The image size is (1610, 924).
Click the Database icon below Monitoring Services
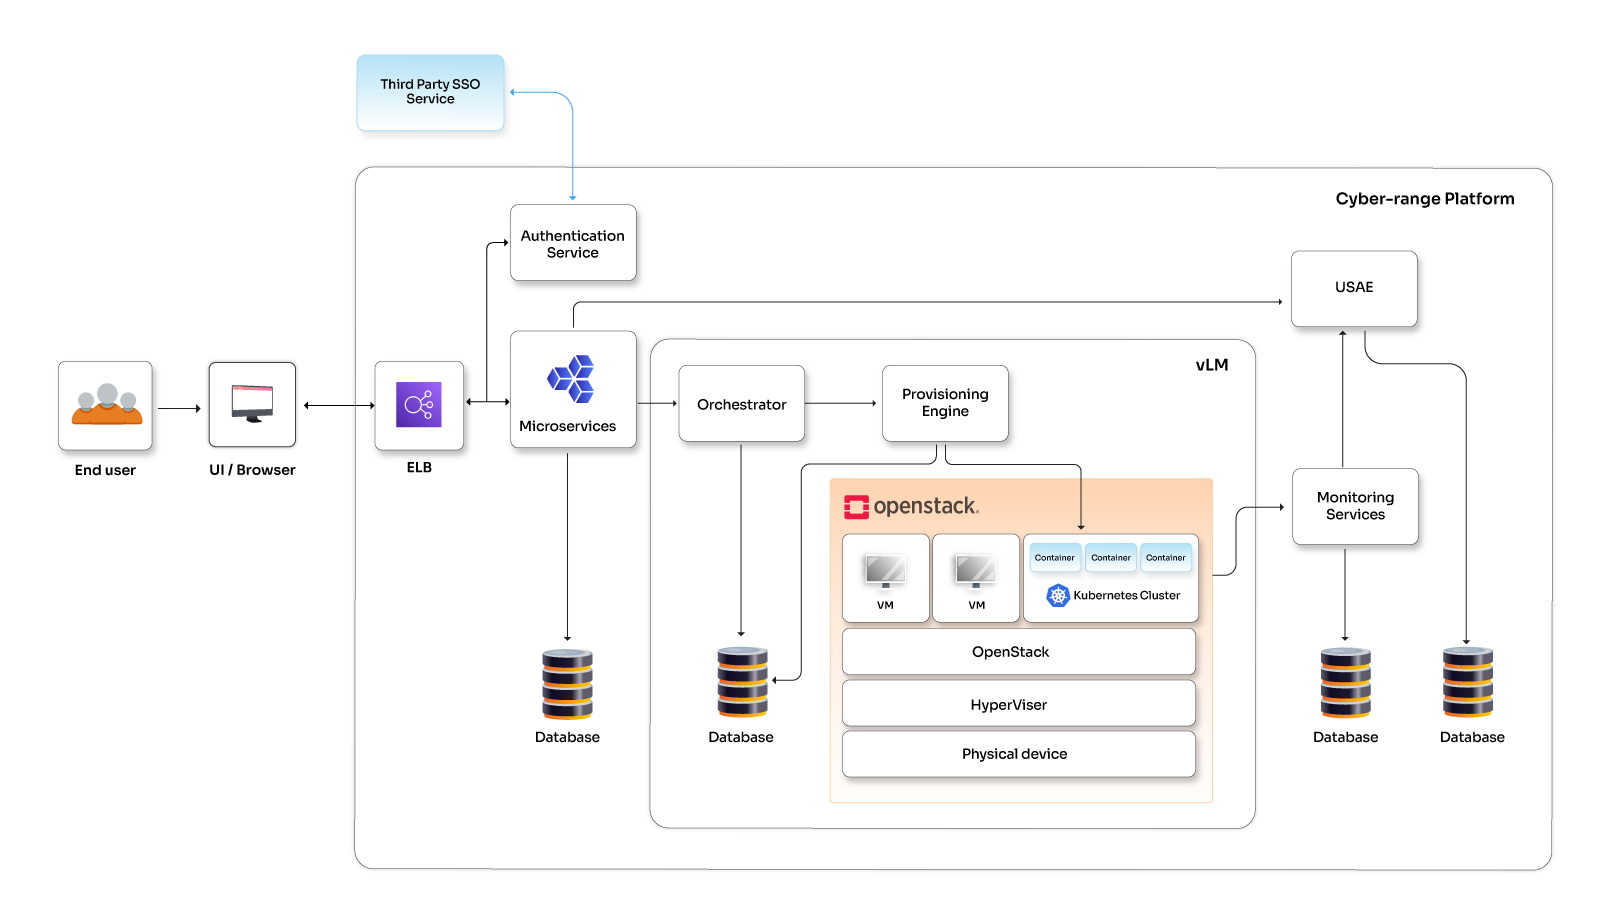click(1345, 683)
